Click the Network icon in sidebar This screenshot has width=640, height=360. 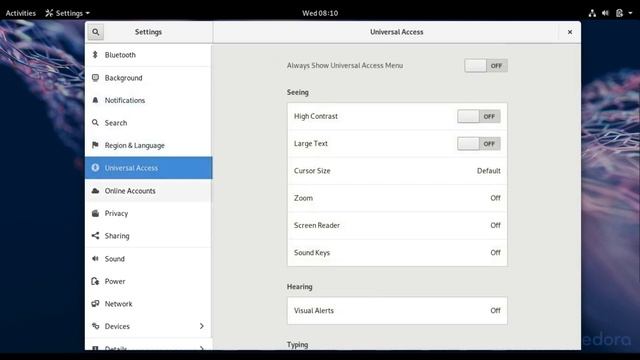click(95, 303)
